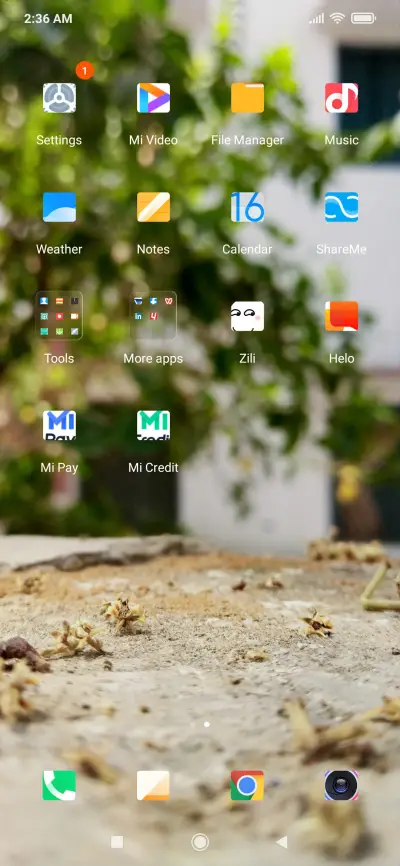Viewport: 400px width, 866px height.
Task: Expand the Tools folder
Action: click(59, 316)
